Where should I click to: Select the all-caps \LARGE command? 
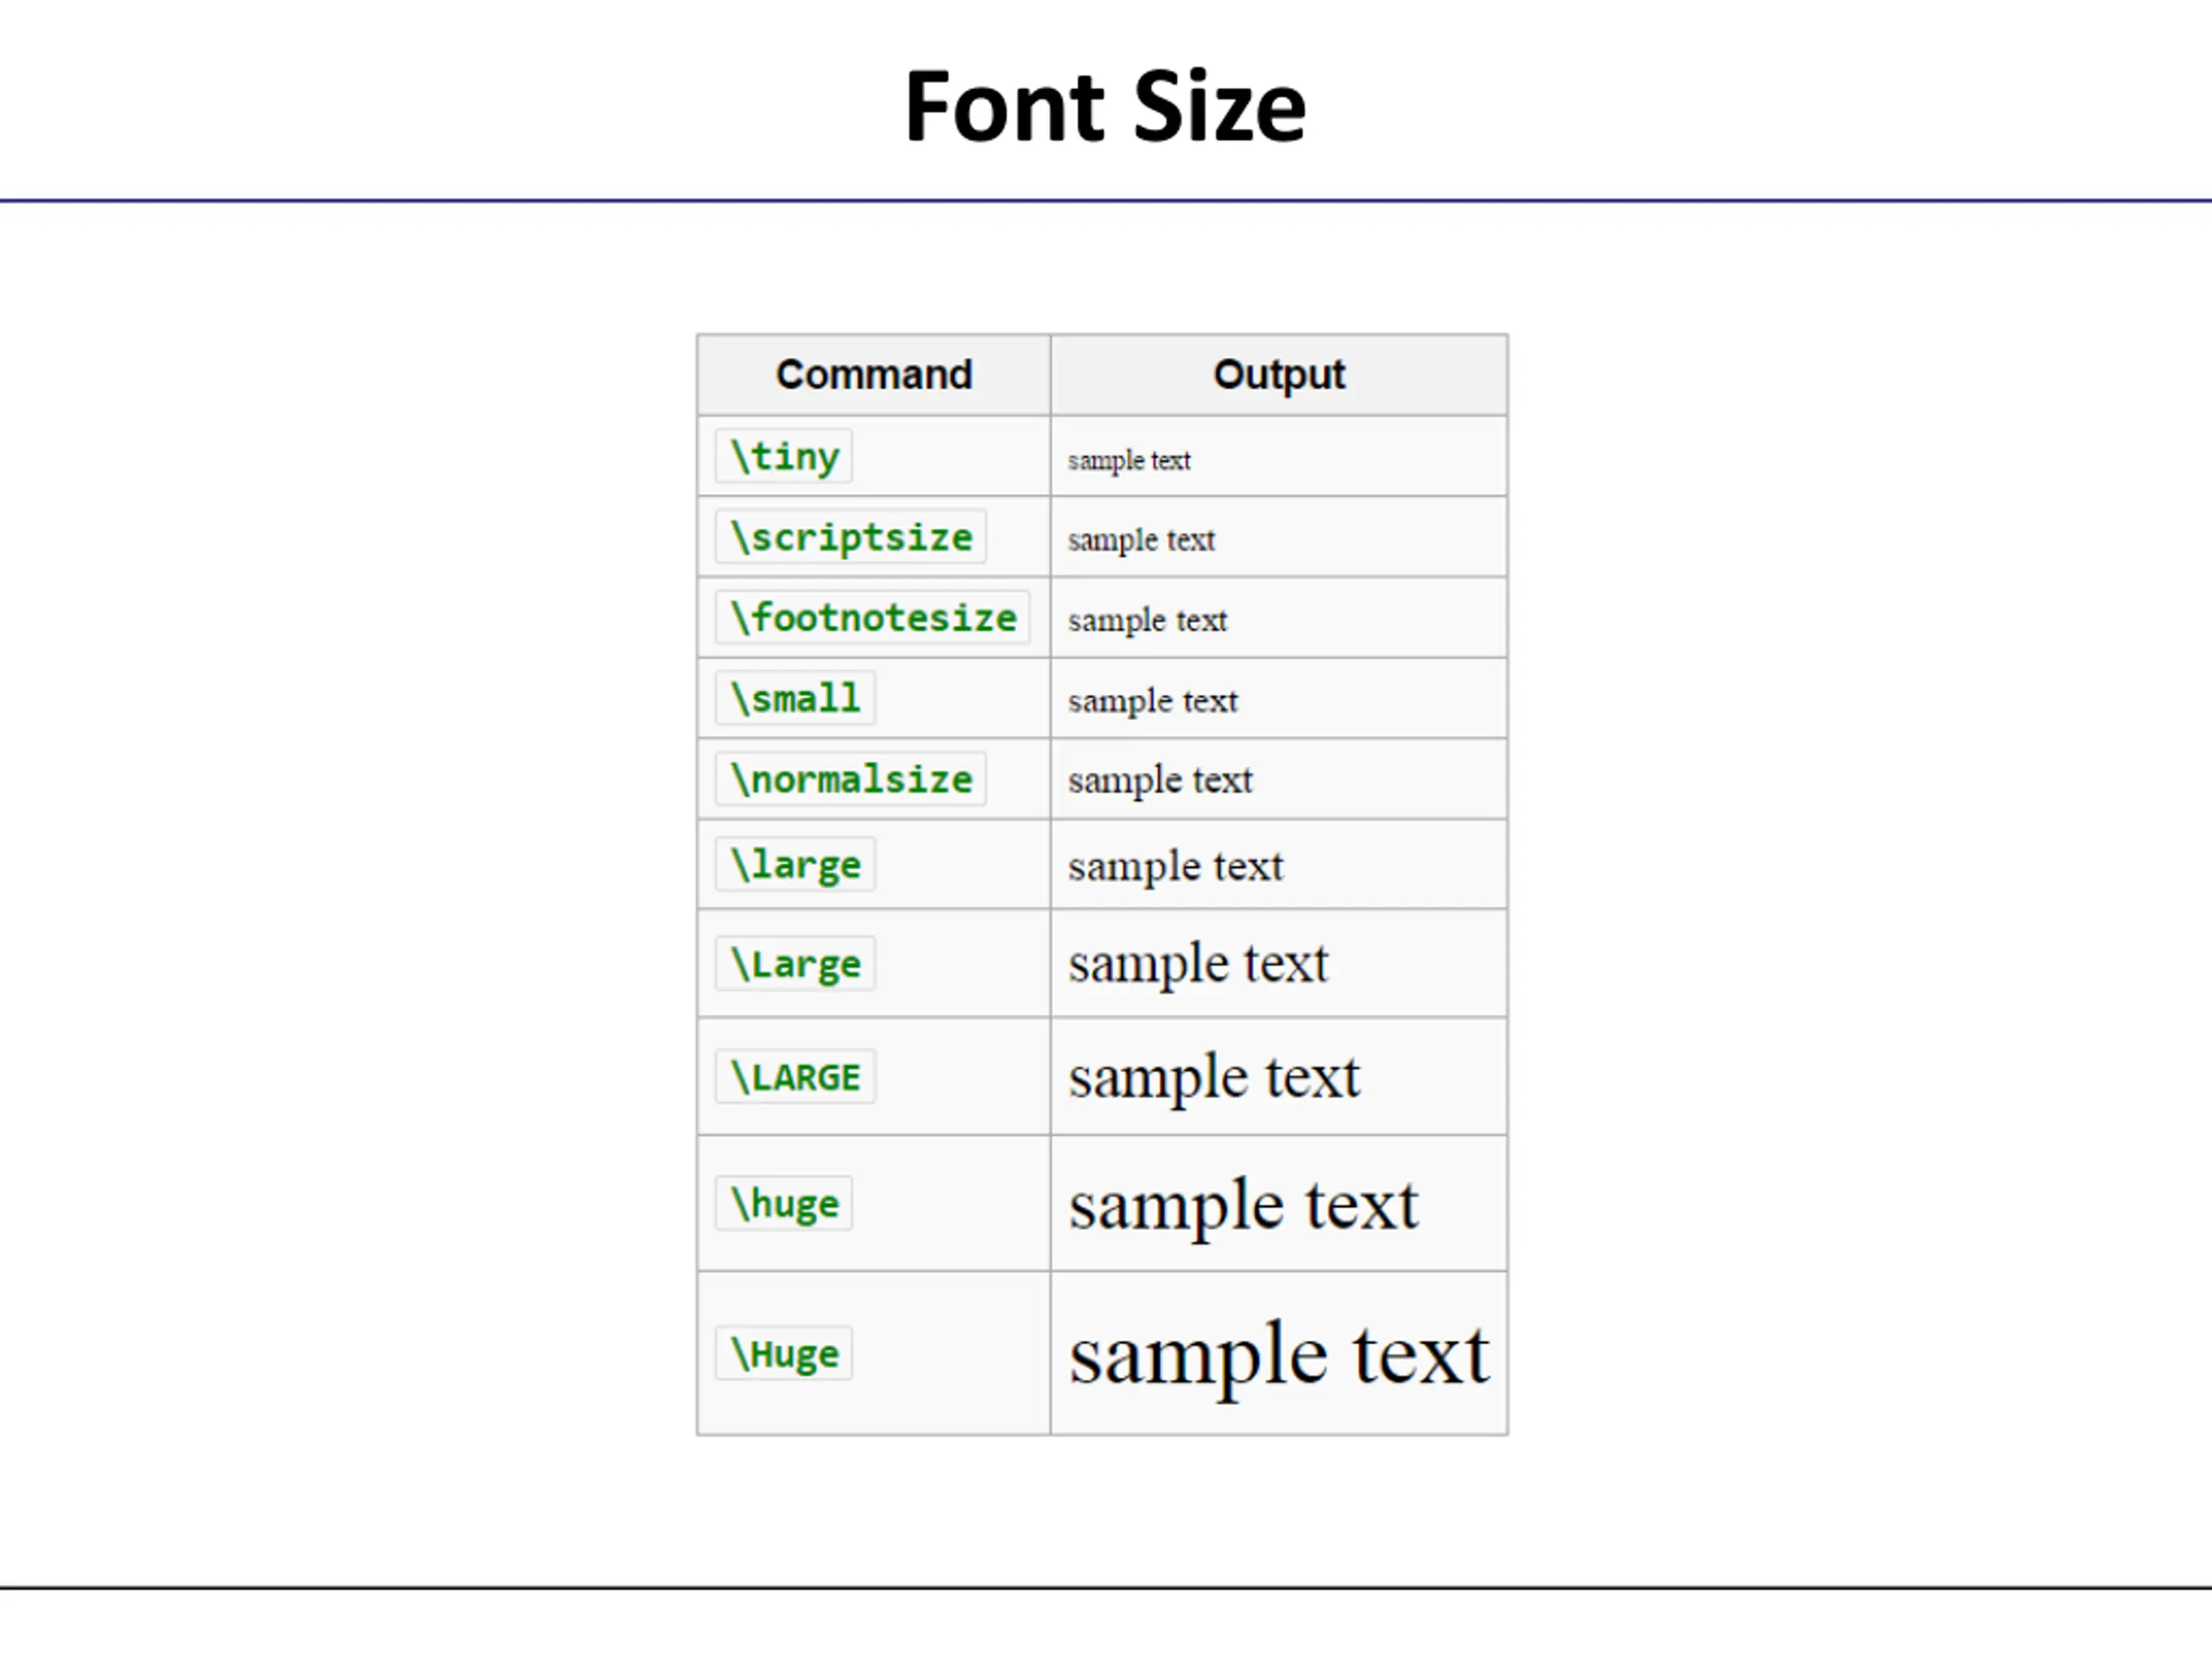tap(795, 1077)
